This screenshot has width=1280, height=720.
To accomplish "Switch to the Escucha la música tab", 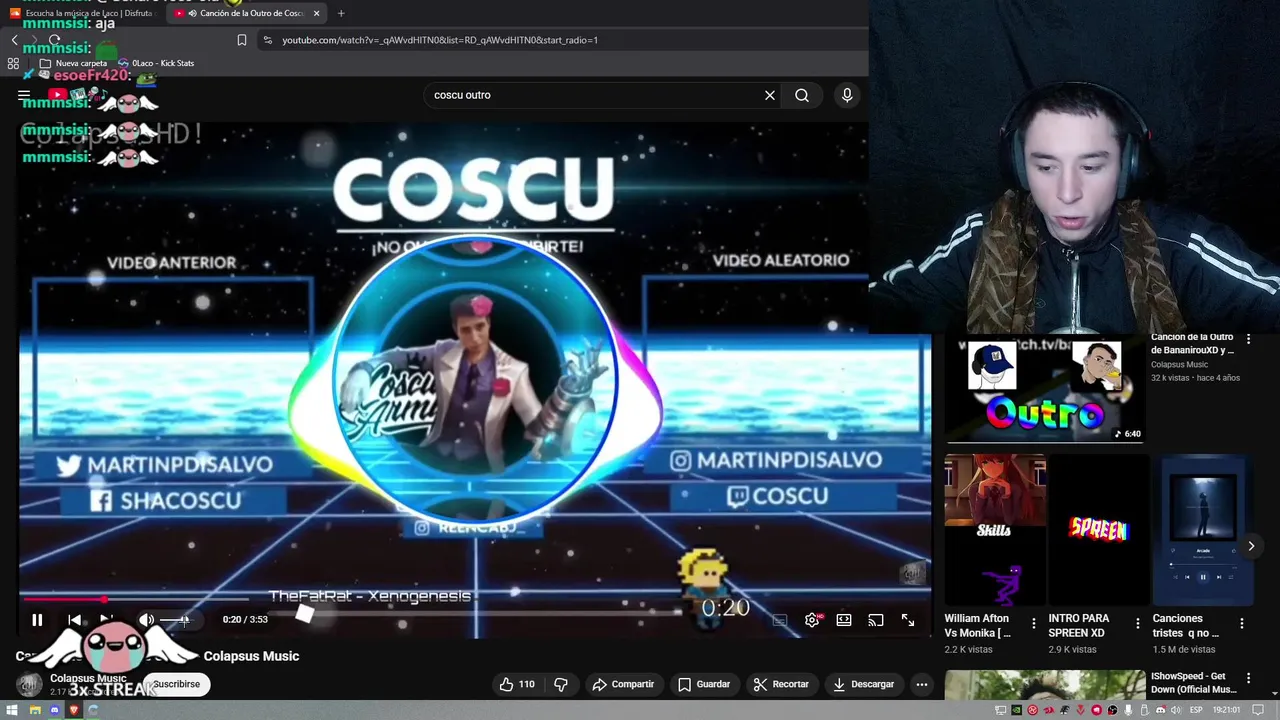I will pos(86,13).
